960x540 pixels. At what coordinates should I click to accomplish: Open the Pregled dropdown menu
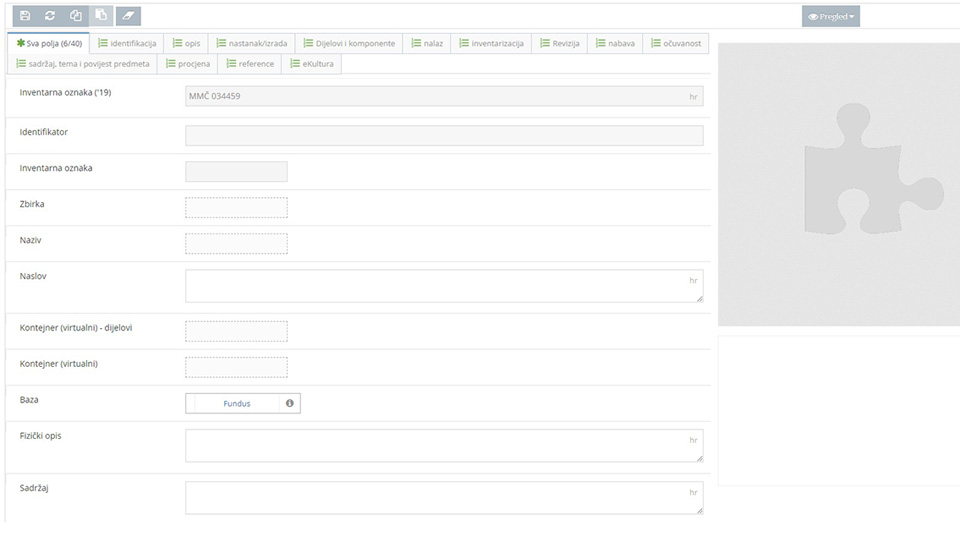[x=830, y=16]
